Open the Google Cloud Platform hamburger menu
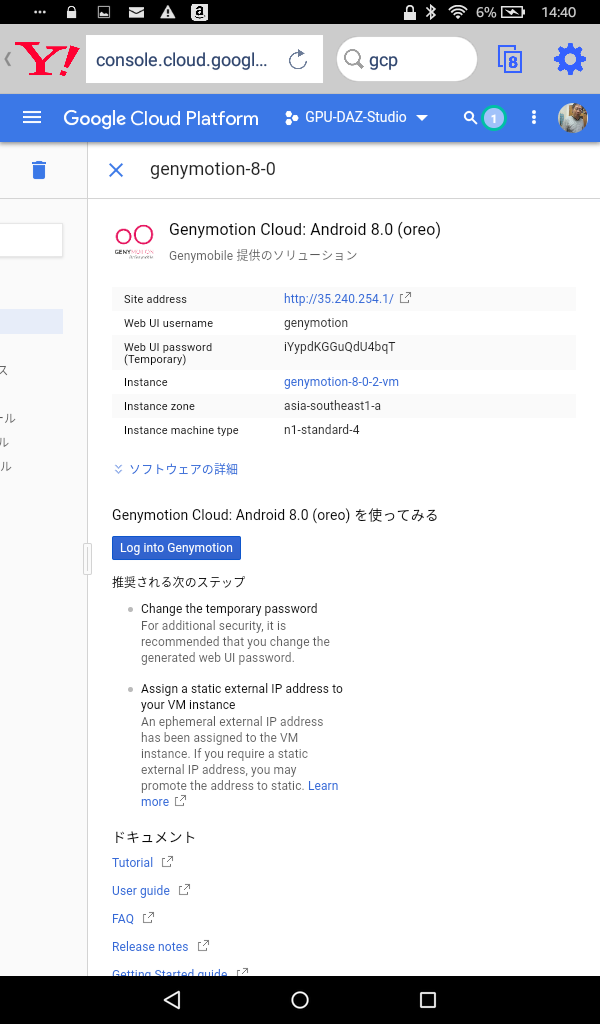The image size is (600, 1024). point(32,118)
